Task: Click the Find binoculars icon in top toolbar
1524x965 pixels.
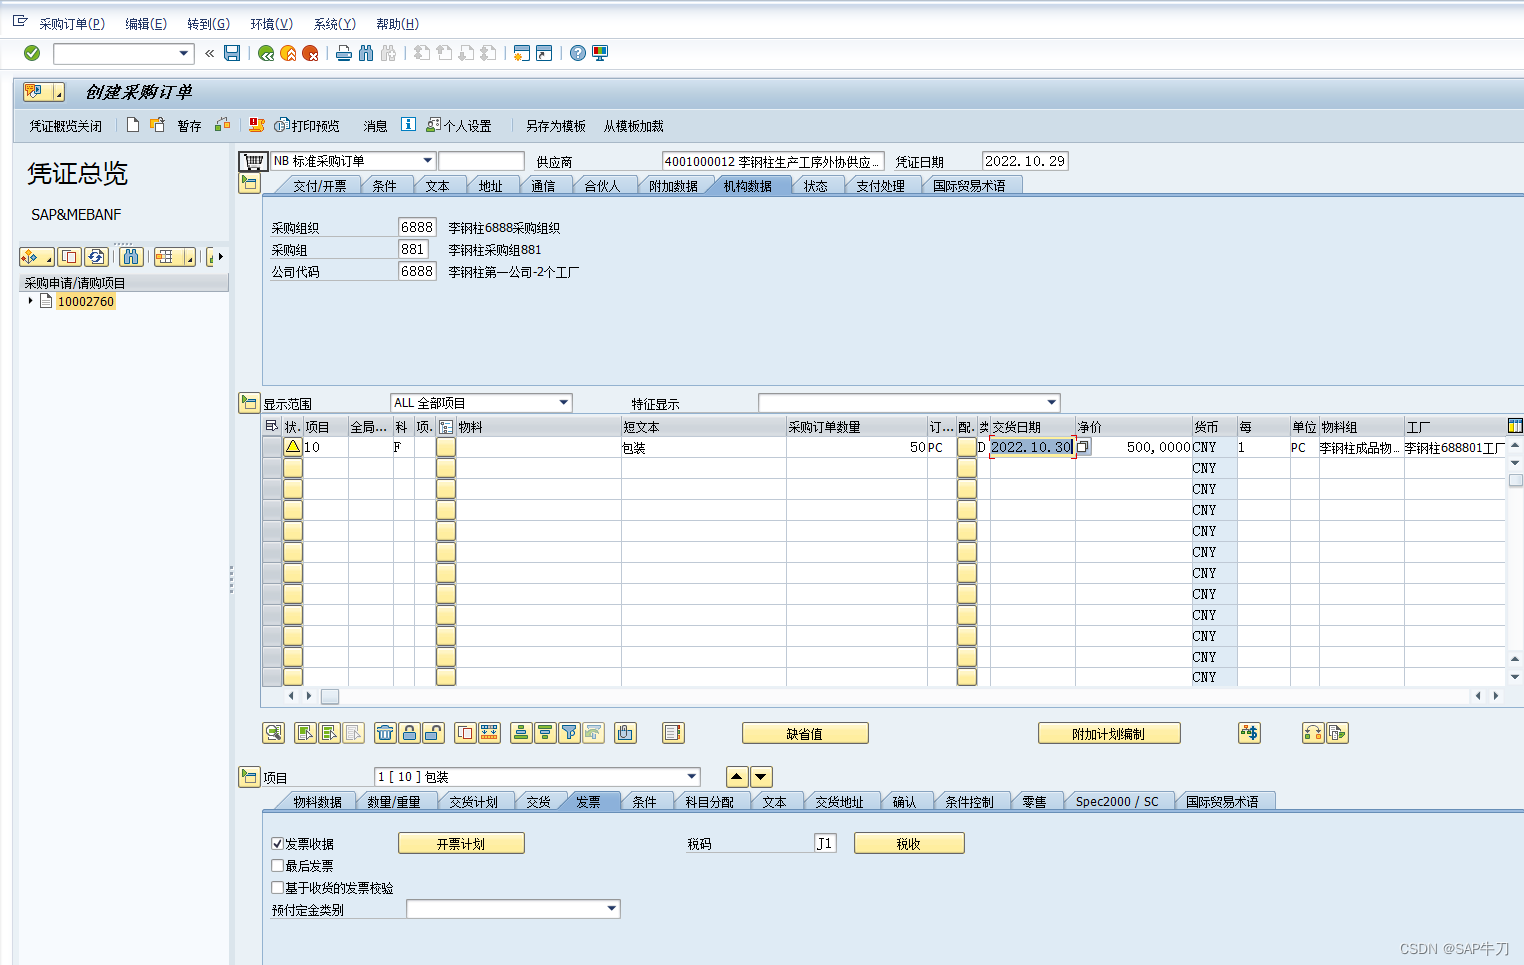Action: [366, 53]
